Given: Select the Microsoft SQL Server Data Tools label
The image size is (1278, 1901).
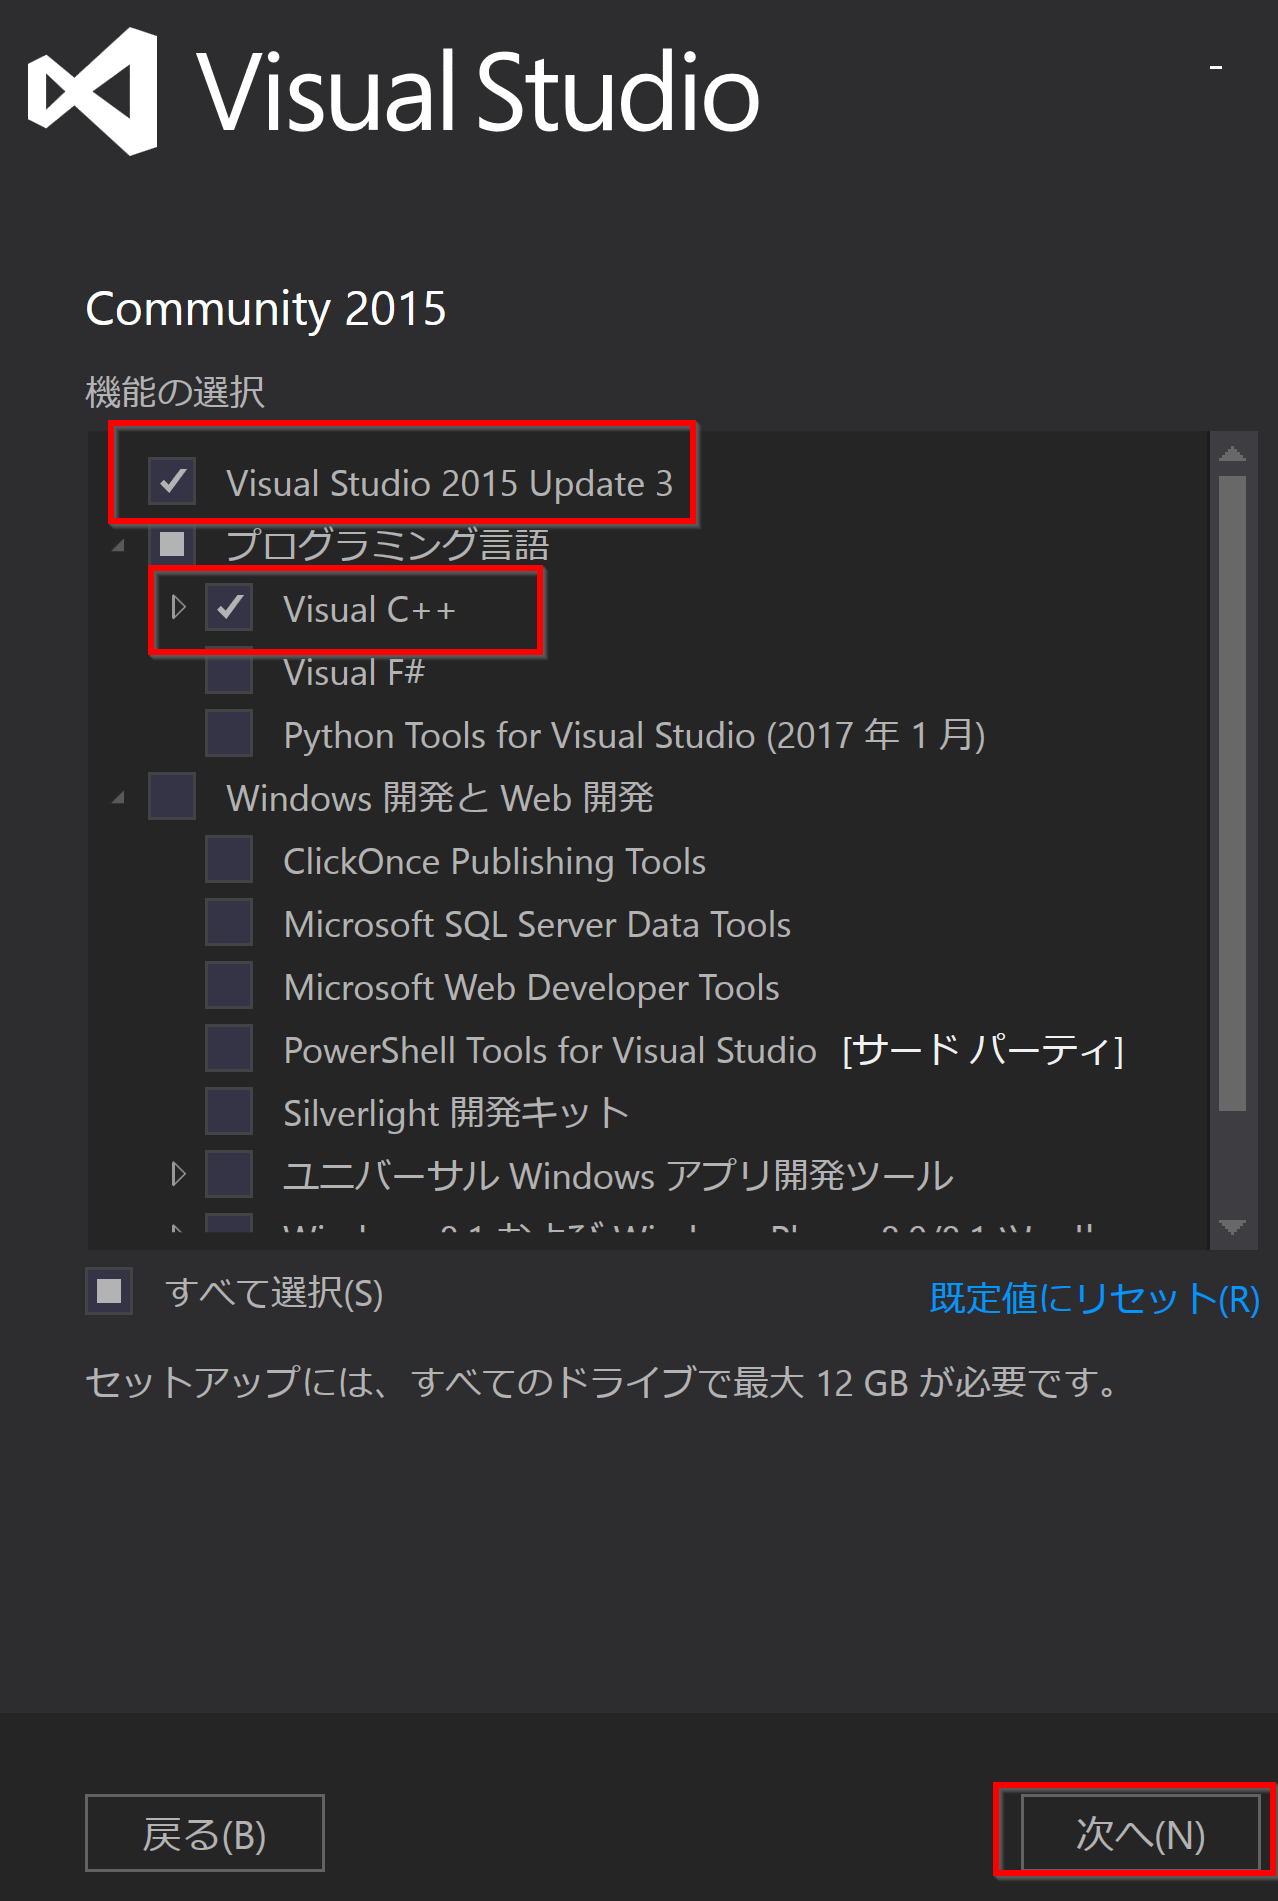Looking at the screenshot, I should pos(538,924).
